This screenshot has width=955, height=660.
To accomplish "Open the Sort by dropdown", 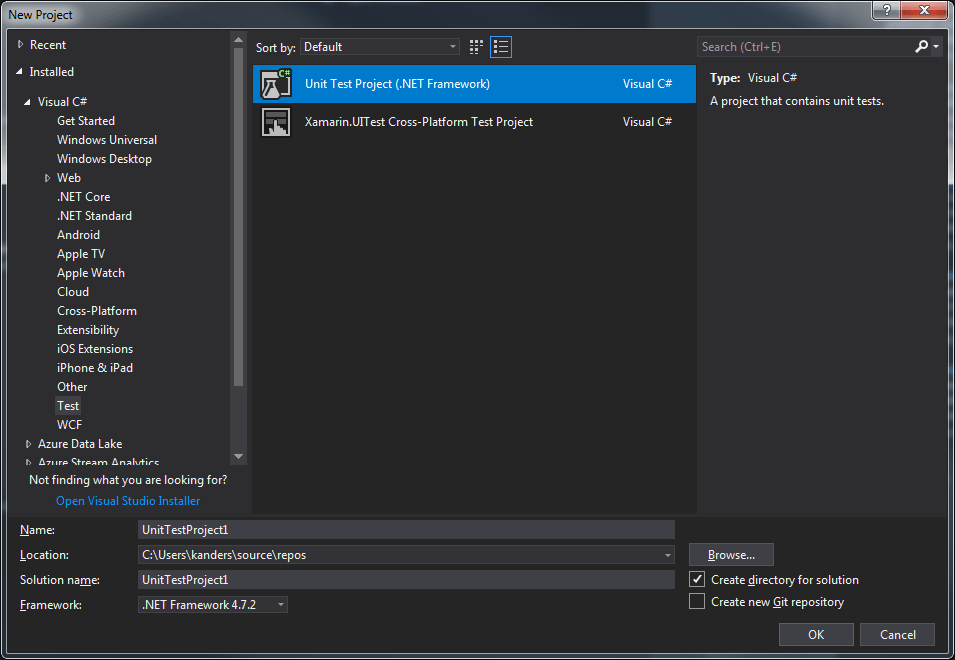I will click(380, 47).
